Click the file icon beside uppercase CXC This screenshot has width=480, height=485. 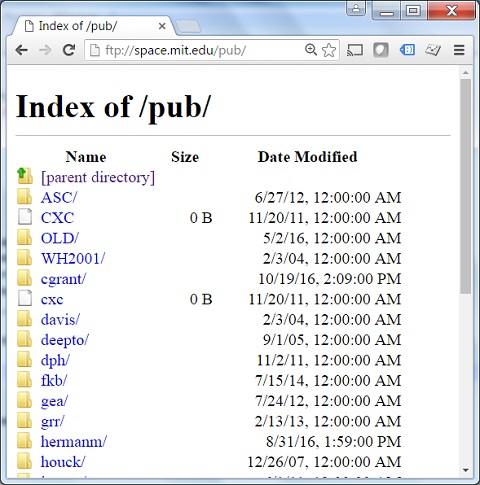(x=25, y=217)
